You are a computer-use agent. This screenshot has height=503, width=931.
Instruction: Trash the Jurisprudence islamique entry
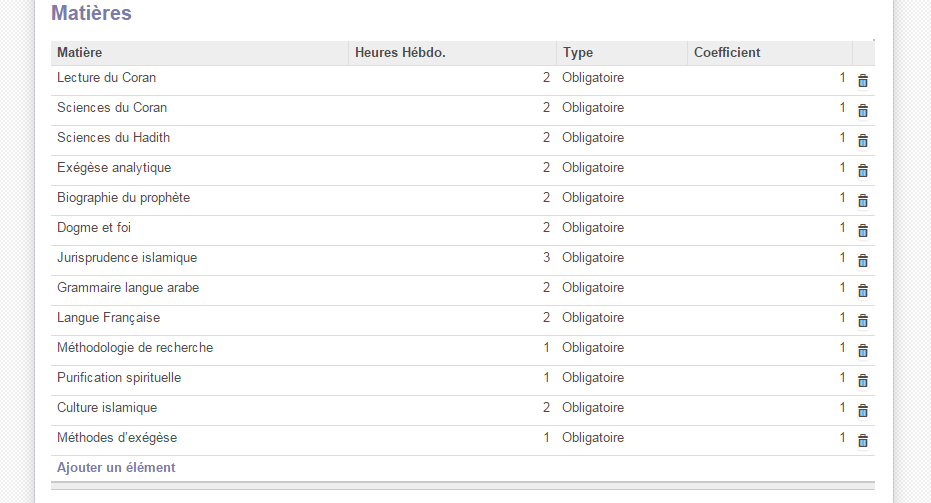pos(863,261)
